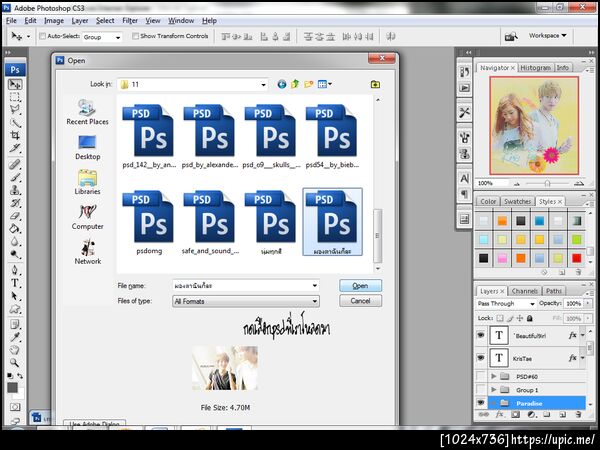Select the Crop tool
Screen dimensions: 600x450
(15, 137)
